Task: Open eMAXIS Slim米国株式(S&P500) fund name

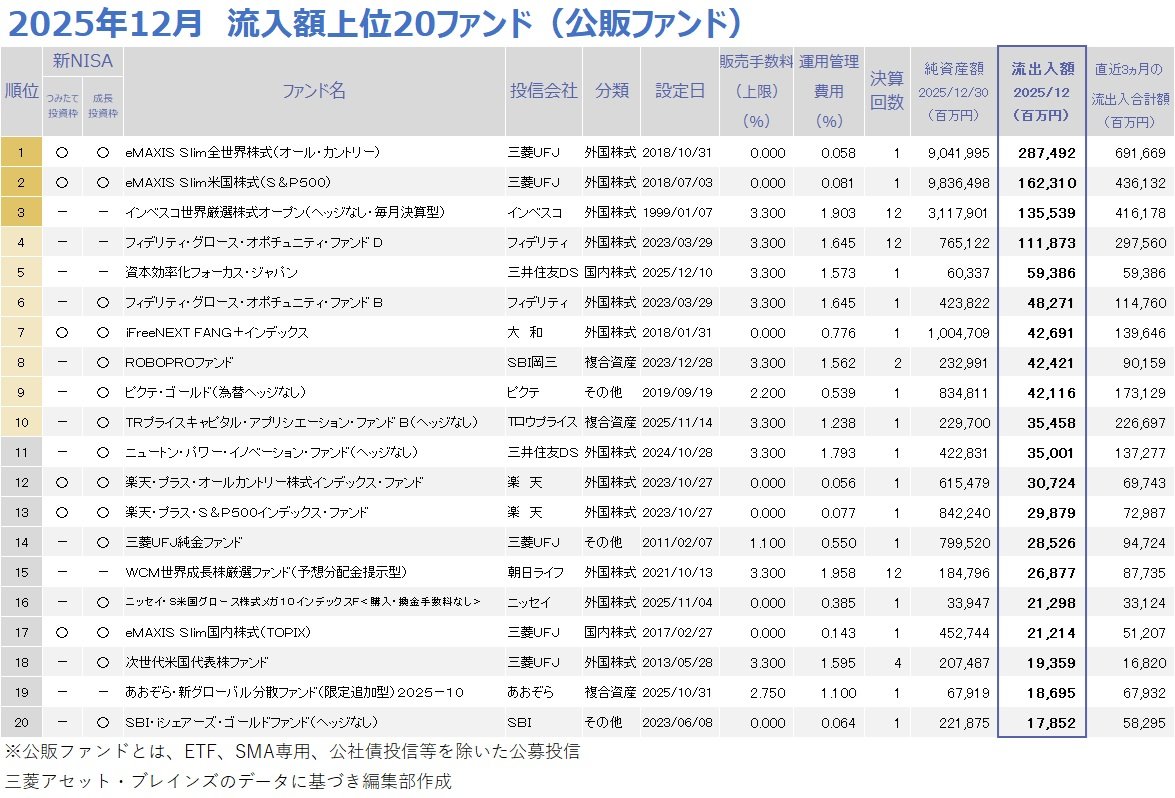Action: (227, 183)
